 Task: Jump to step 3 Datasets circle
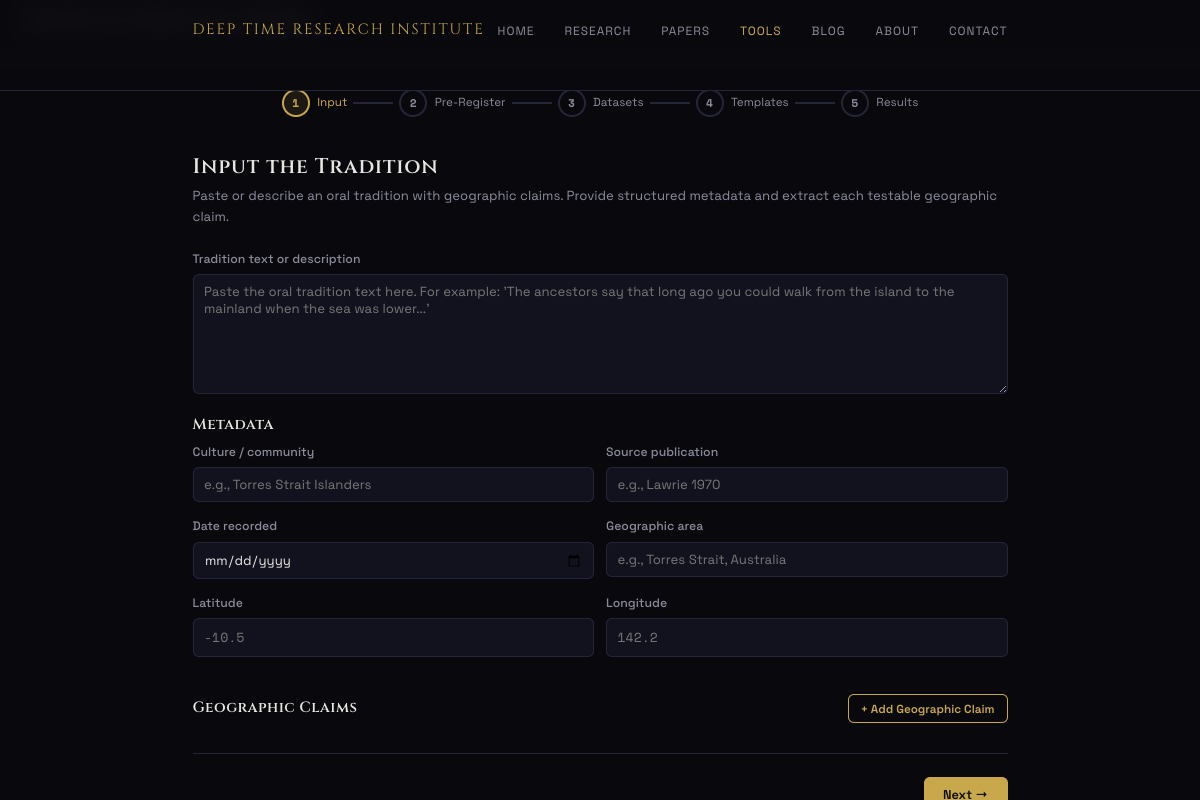pos(571,103)
